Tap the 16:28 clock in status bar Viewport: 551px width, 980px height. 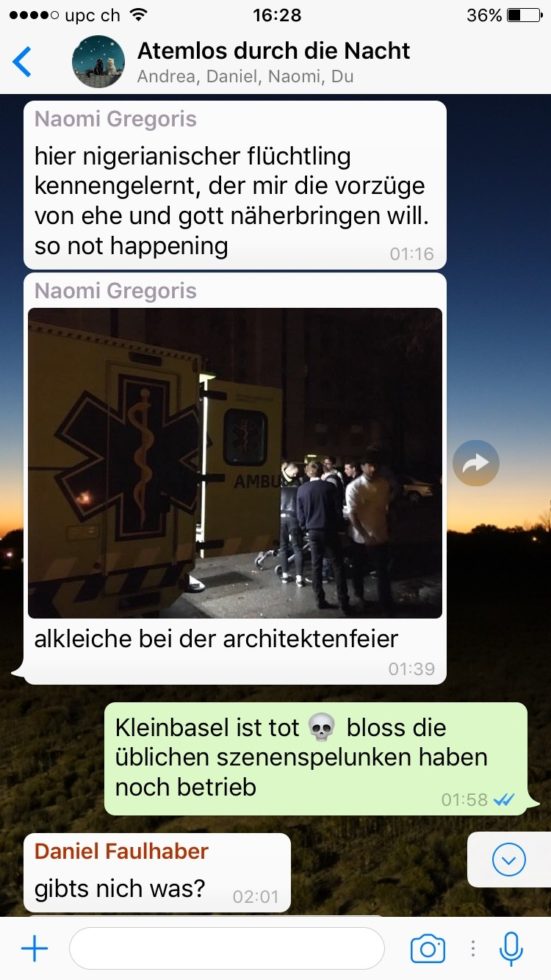pyautogui.click(x=277, y=15)
